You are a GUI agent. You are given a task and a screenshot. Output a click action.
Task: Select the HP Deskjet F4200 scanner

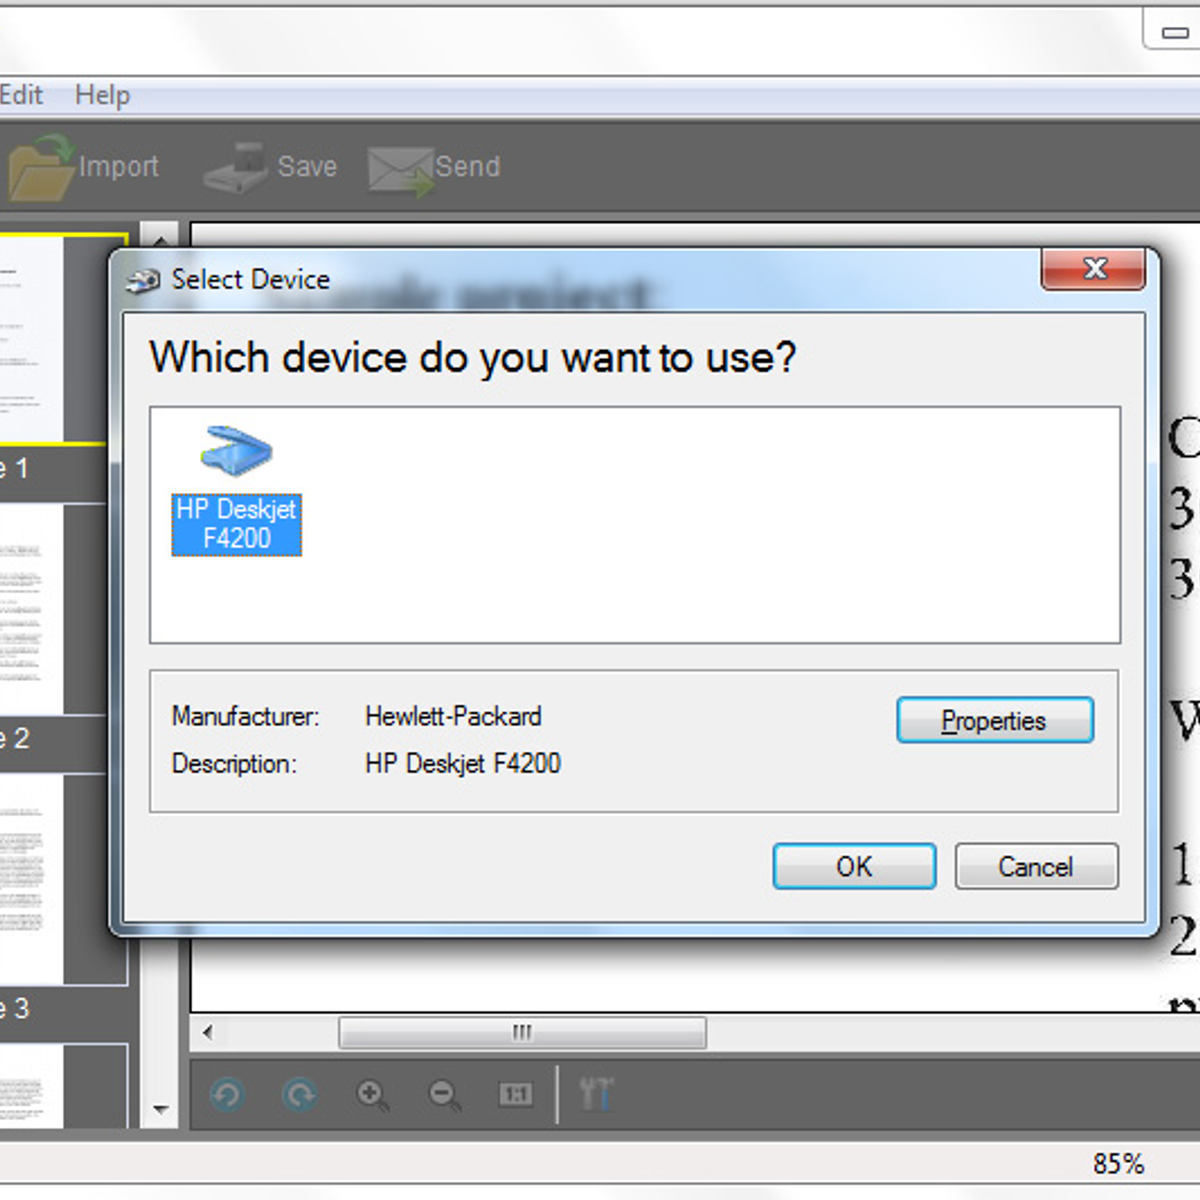[236, 492]
